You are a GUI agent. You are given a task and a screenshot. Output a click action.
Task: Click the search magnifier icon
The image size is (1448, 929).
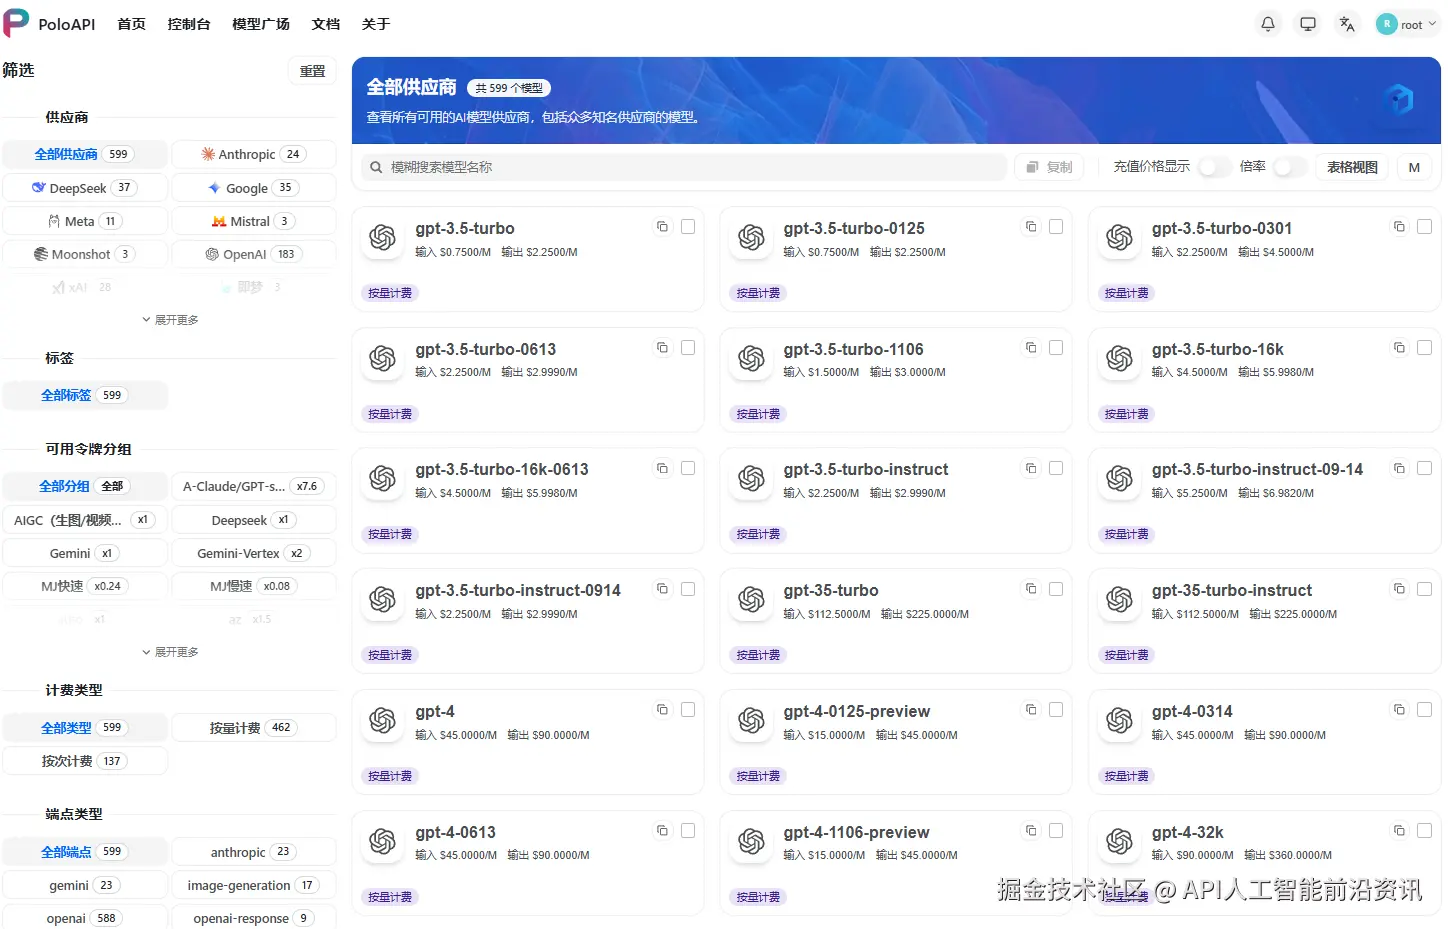376,167
